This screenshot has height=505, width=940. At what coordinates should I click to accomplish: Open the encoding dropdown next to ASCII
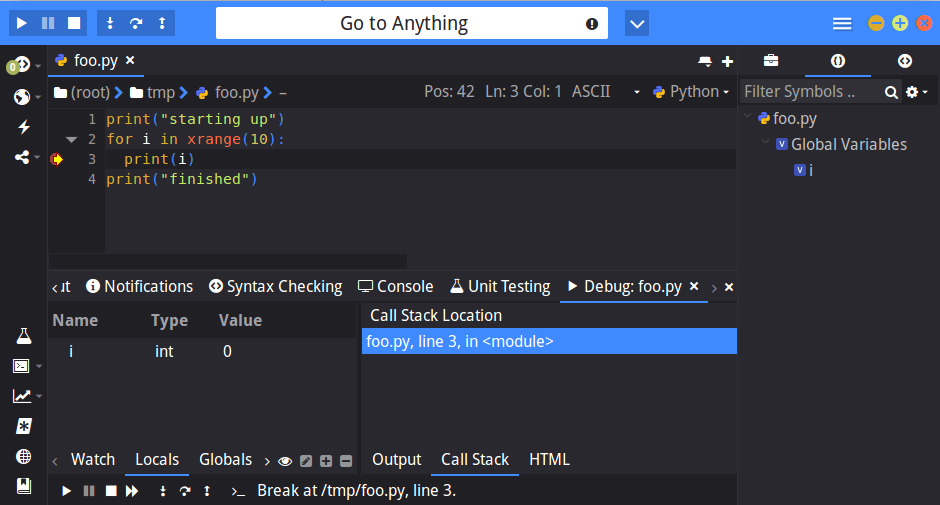click(x=637, y=92)
